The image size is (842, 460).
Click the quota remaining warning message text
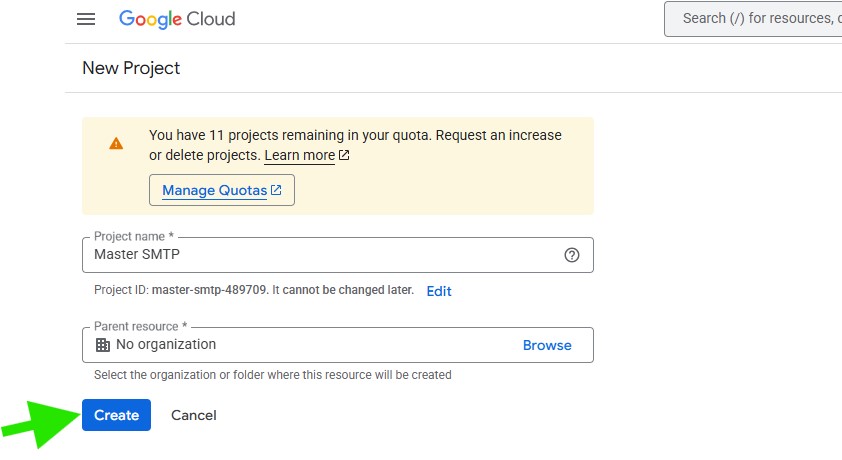coord(355,135)
